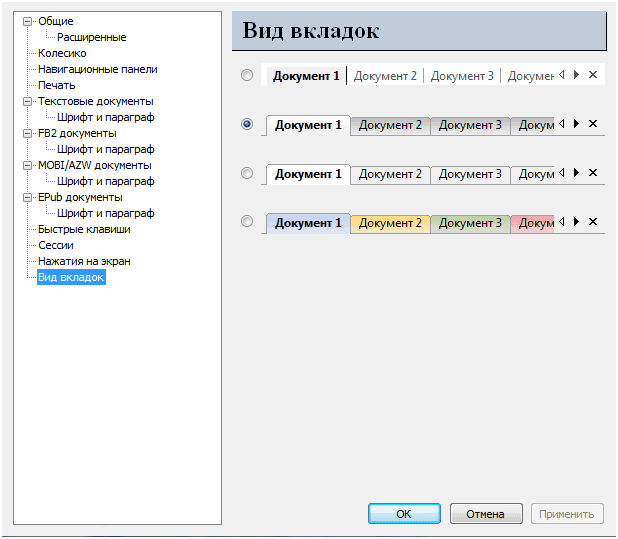This screenshot has height=539, width=618.
Task: Click blue Документ 1 tab in colored preview
Action: click(308, 223)
